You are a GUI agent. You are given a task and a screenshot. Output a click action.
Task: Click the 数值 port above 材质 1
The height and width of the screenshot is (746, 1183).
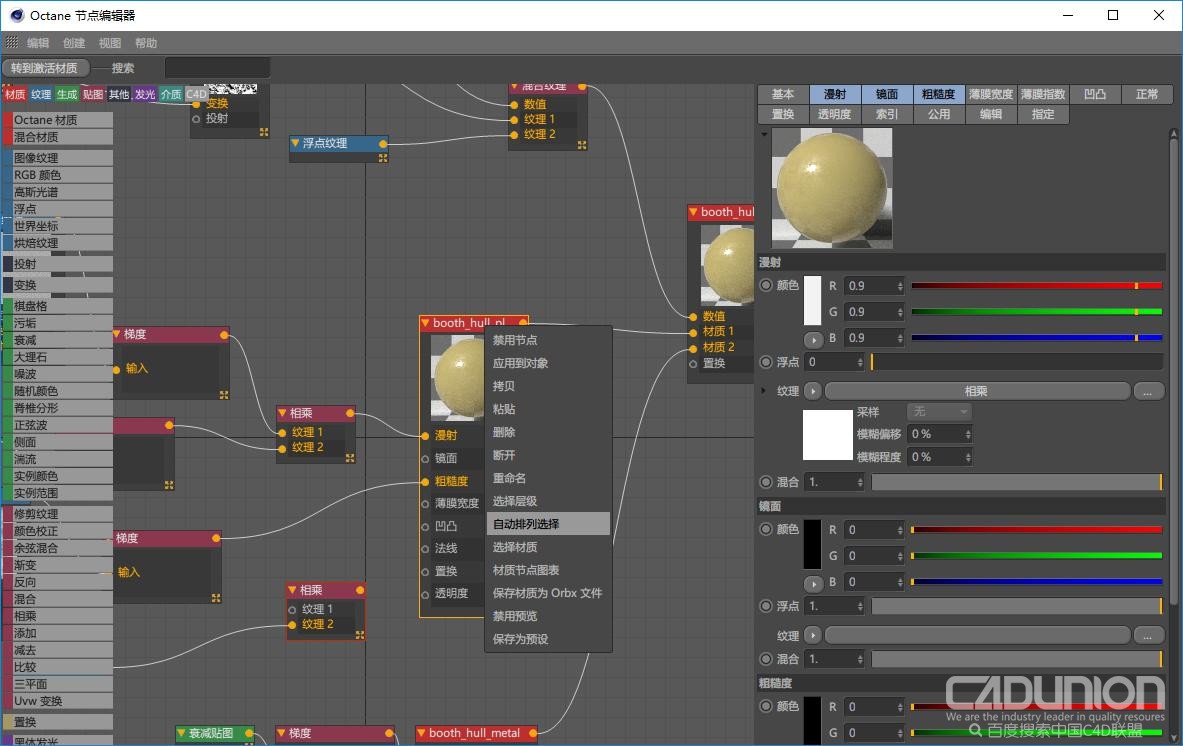pos(693,316)
